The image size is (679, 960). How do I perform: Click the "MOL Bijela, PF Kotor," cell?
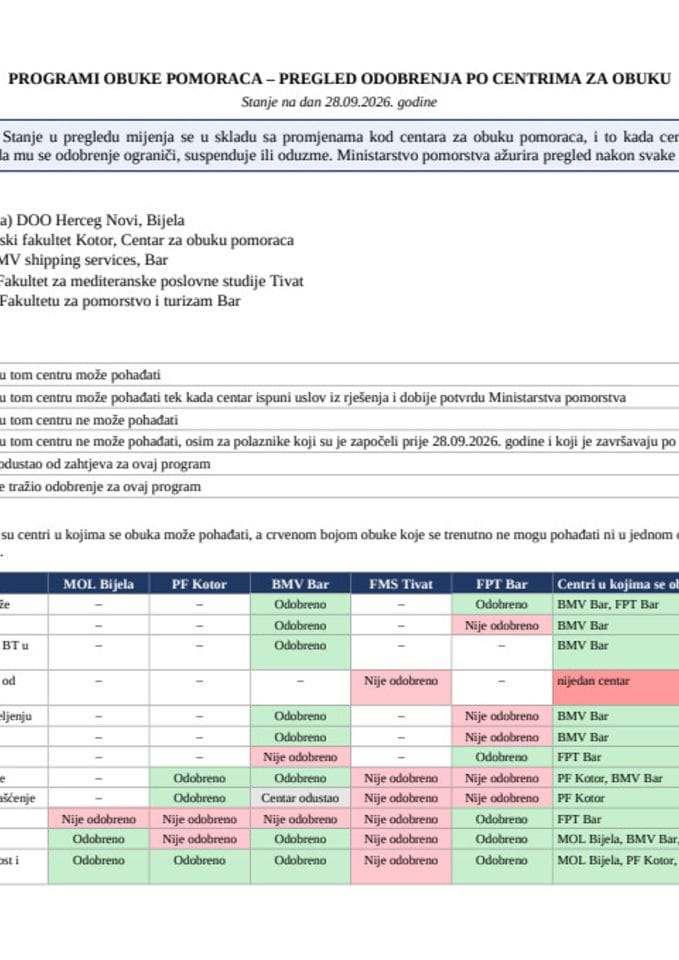616,867
